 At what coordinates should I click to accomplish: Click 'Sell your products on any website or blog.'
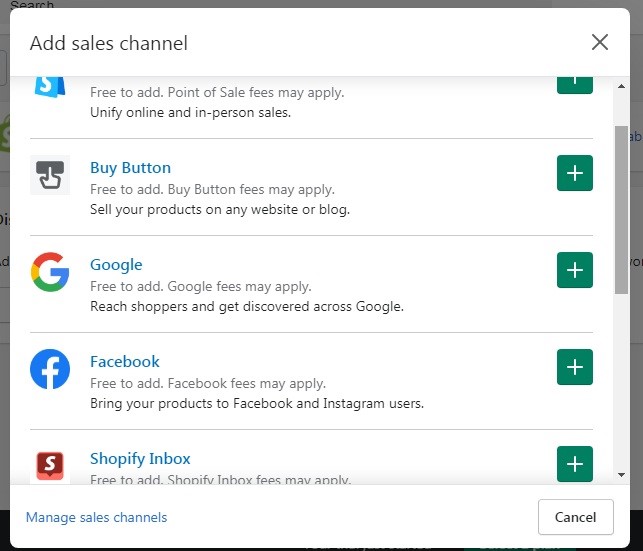(x=220, y=209)
